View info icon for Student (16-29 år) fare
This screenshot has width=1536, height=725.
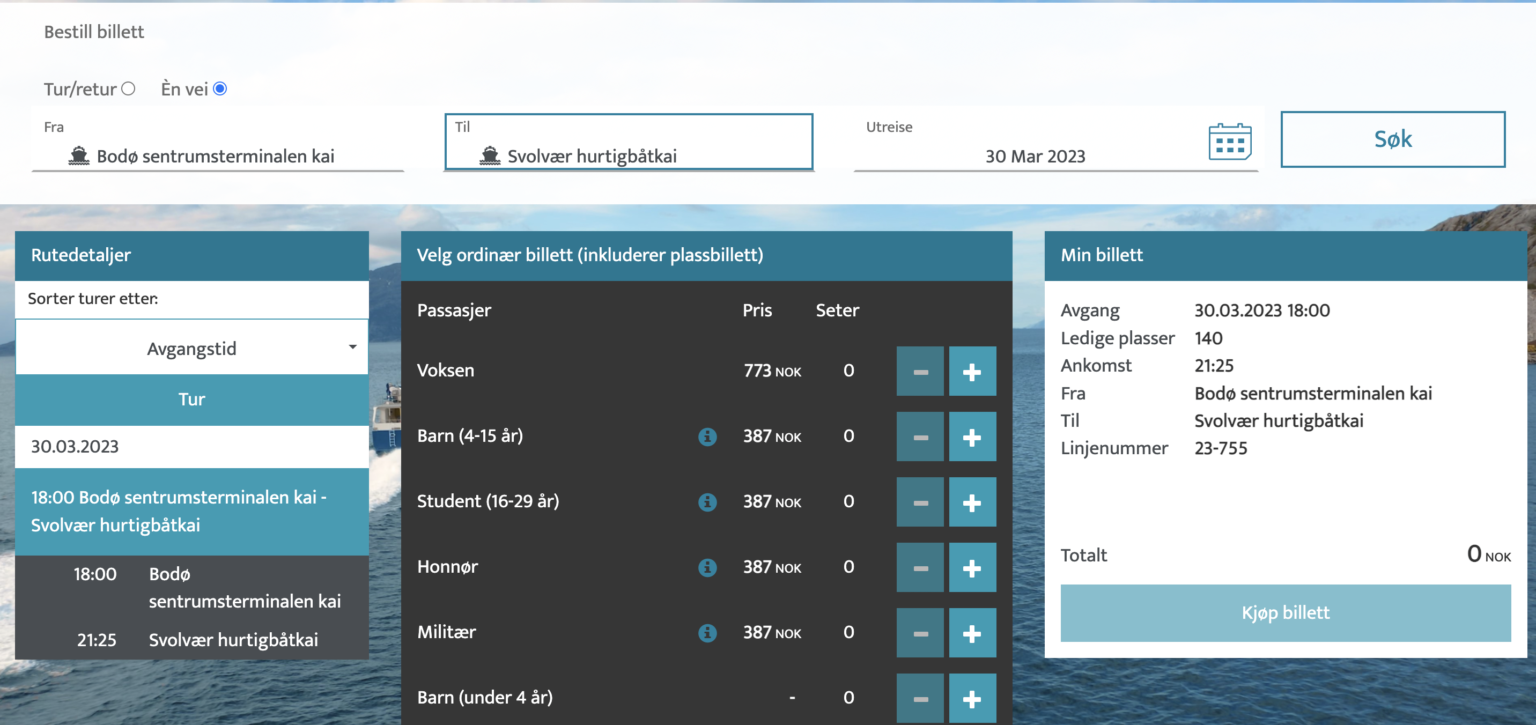tap(708, 501)
